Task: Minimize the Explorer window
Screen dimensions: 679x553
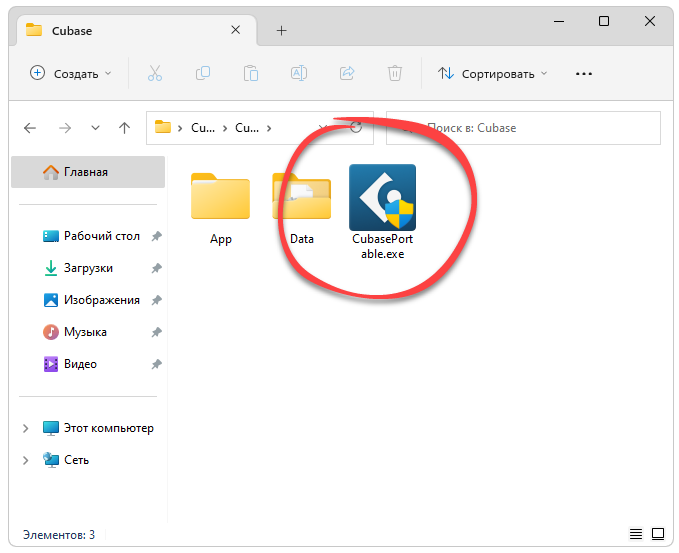Action: point(559,21)
